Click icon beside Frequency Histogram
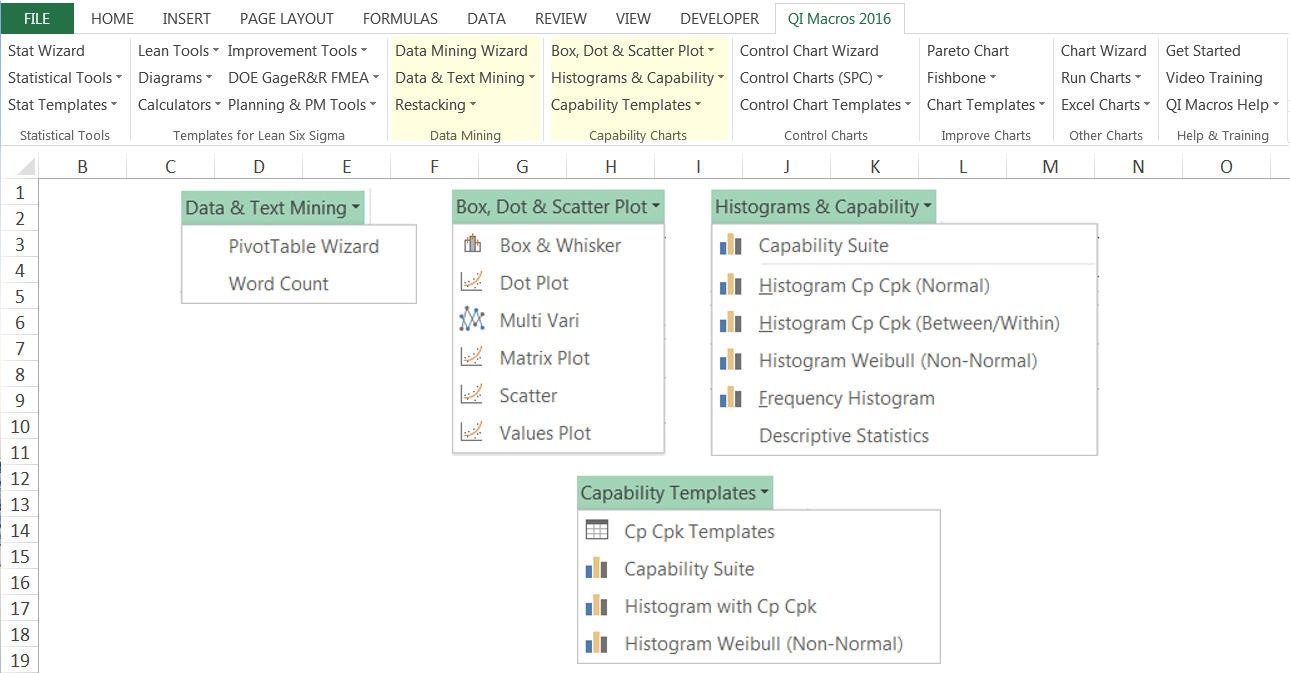Screen dimensions: 1290x673 tap(731, 398)
